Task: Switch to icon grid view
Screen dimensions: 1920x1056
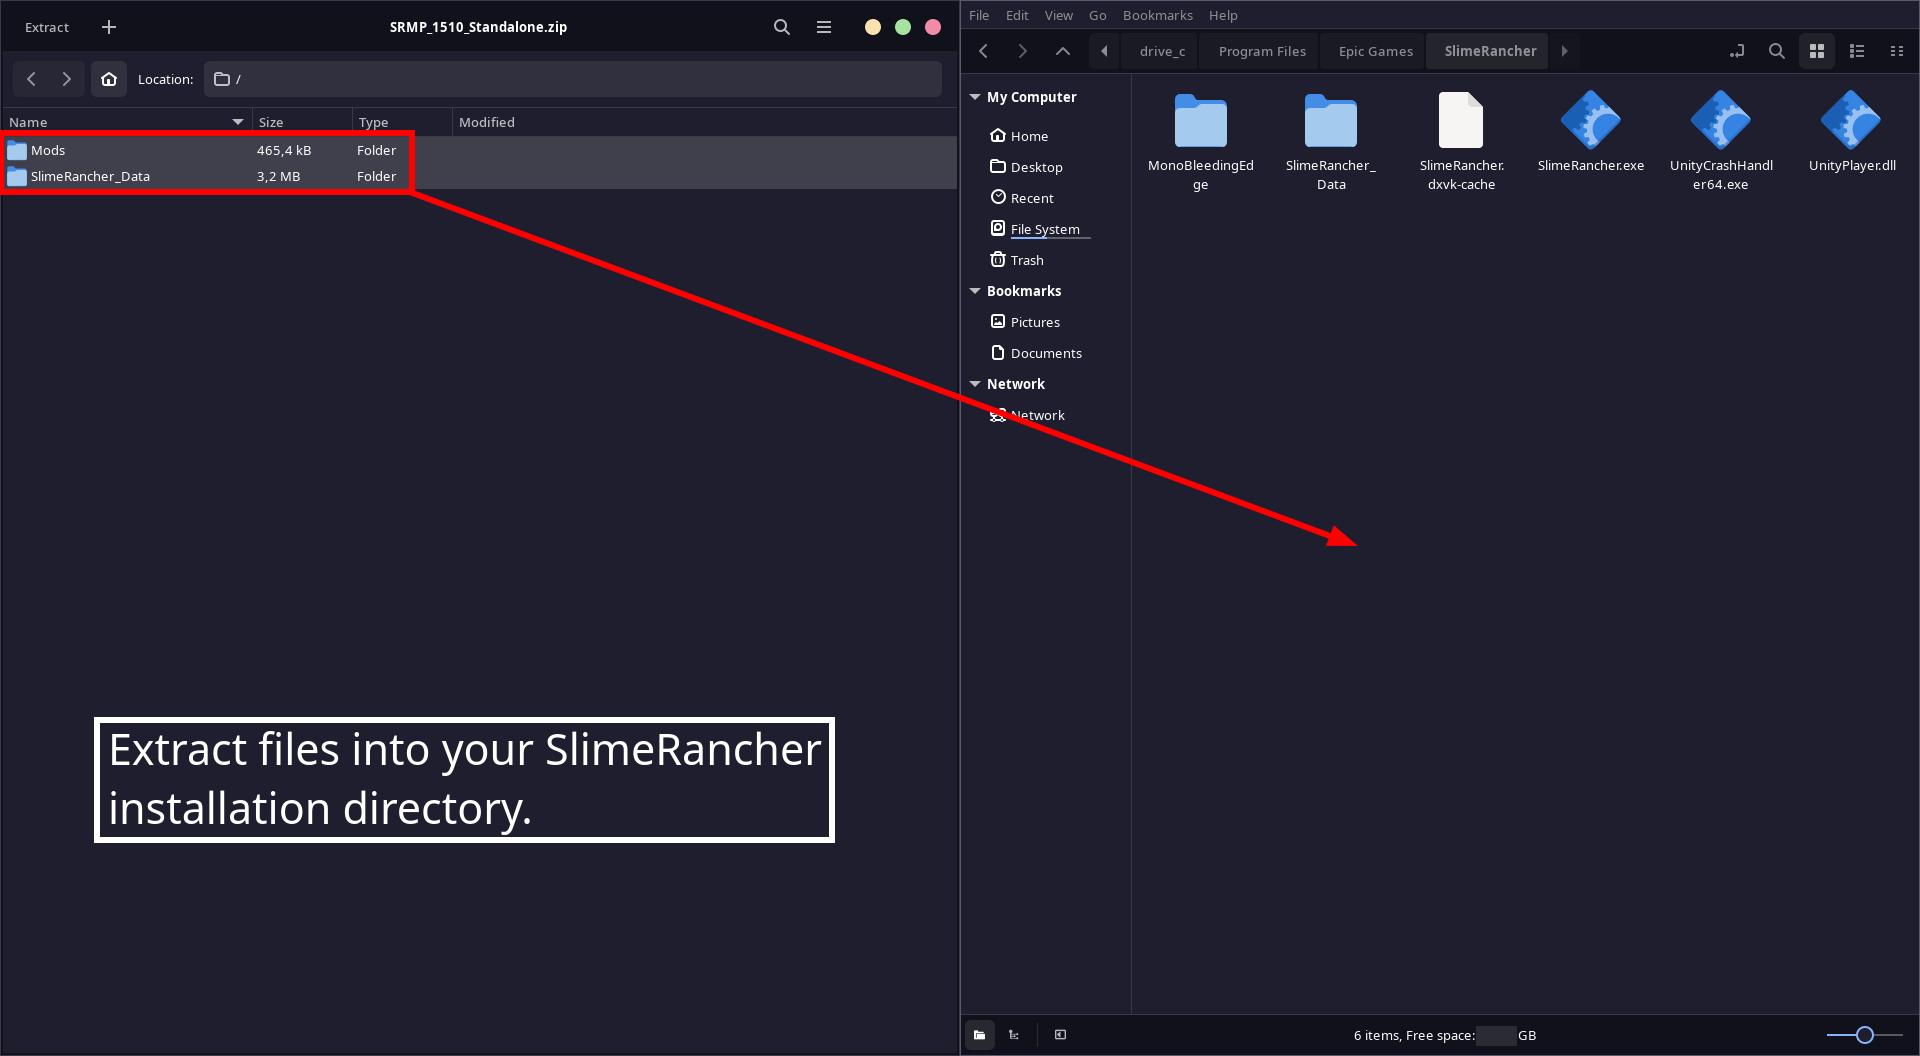Action: [x=1816, y=51]
